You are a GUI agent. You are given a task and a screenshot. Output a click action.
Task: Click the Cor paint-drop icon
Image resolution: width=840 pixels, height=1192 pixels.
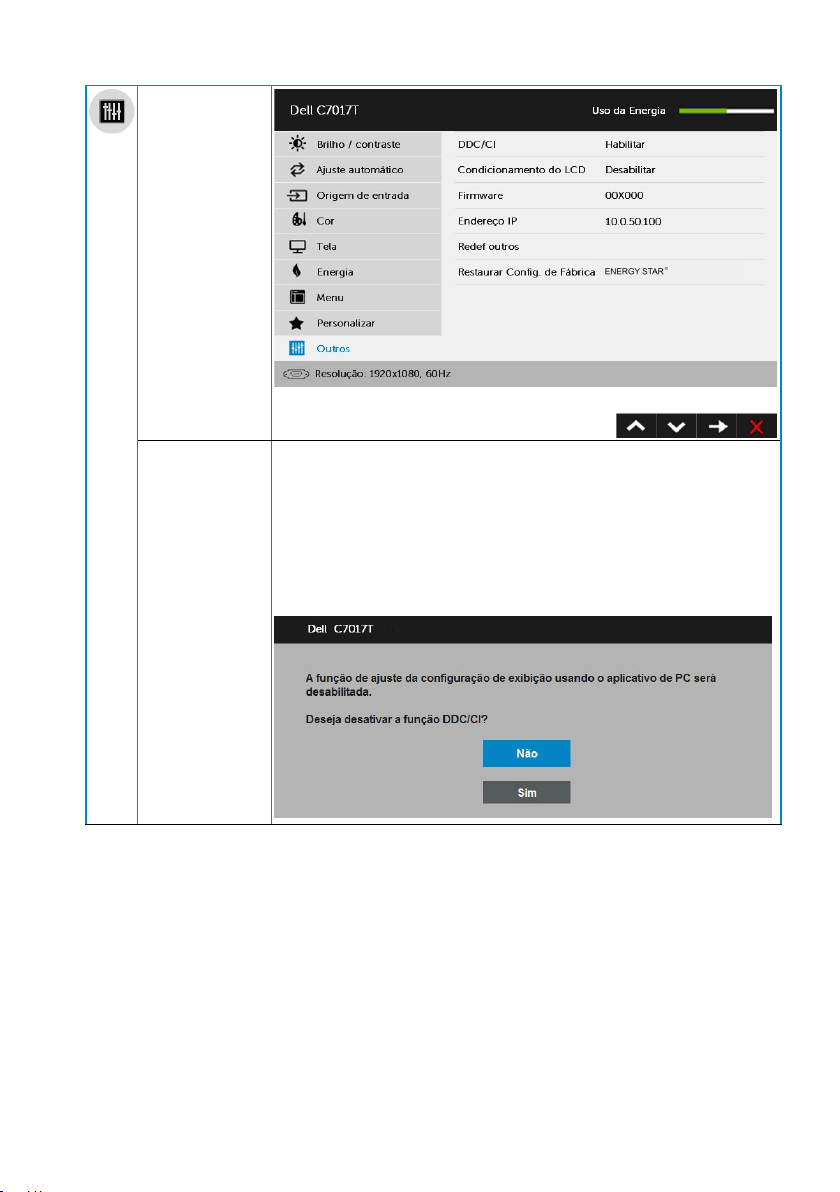299,220
